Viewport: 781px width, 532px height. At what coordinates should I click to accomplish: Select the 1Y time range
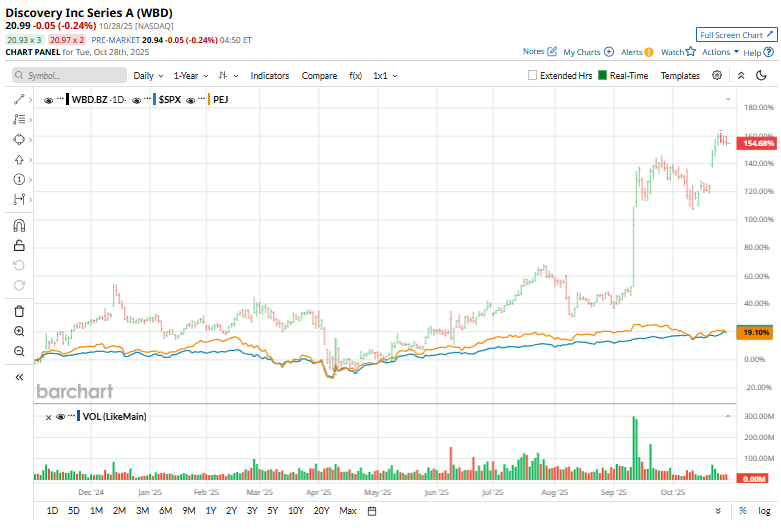coord(211,511)
